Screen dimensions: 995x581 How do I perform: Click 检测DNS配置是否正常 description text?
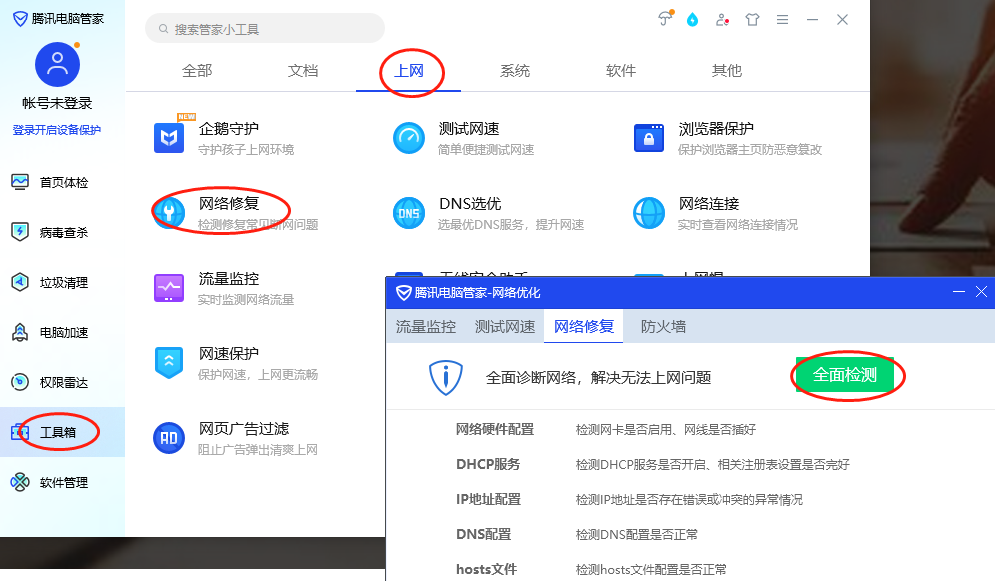(x=636, y=535)
